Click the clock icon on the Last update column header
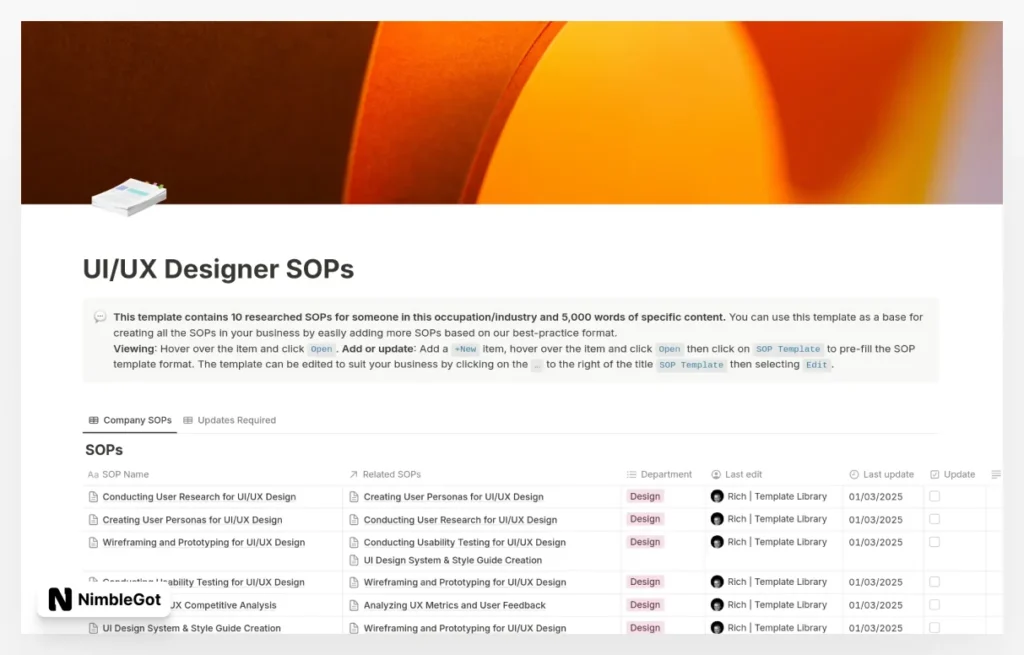The image size is (1024, 655). tap(853, 474)
